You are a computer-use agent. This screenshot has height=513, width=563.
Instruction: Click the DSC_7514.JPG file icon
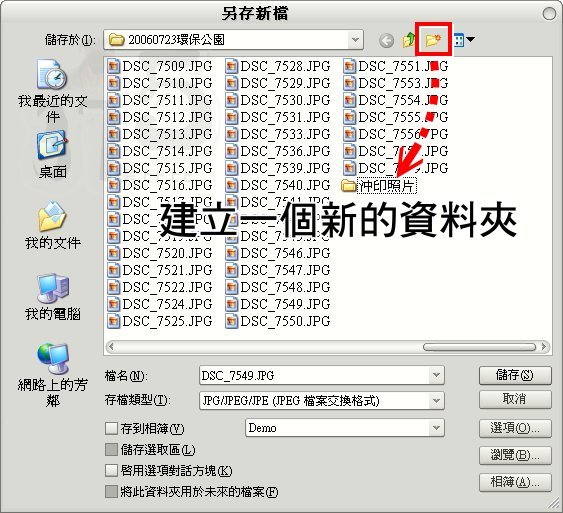pos(113,151)
